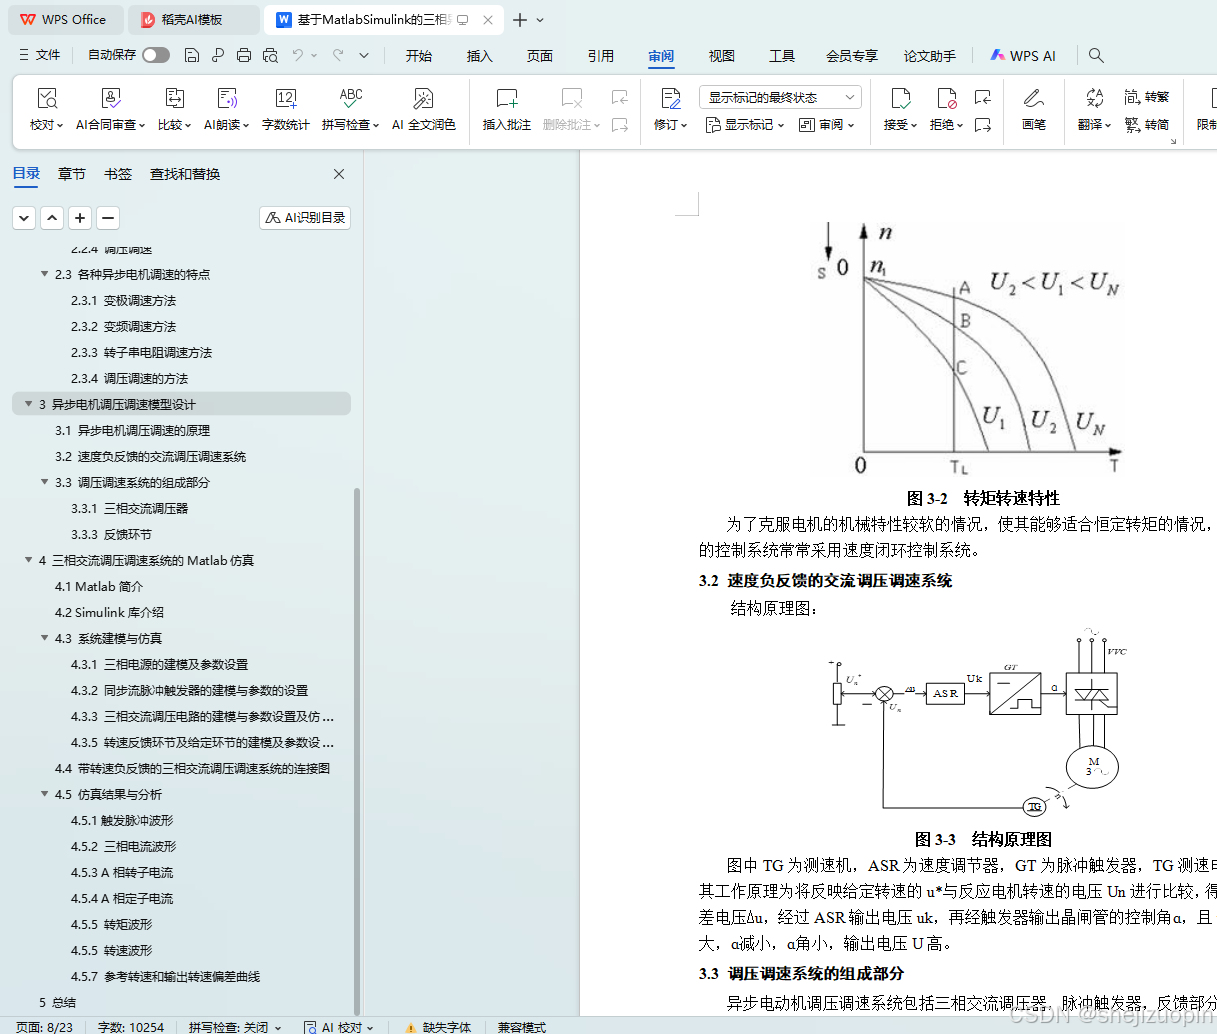Viewport: 1217px width, 1034px height.
Task: Convert text with 转繁 button
Action: [x=1147, y=97]
